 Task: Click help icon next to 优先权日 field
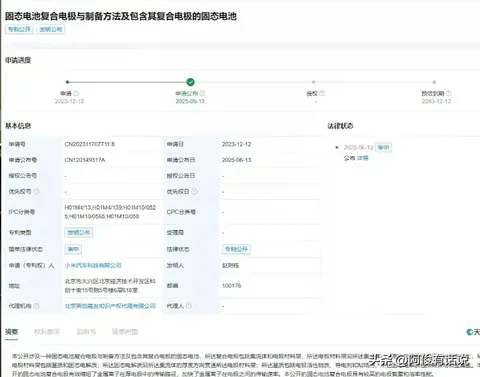194,191
